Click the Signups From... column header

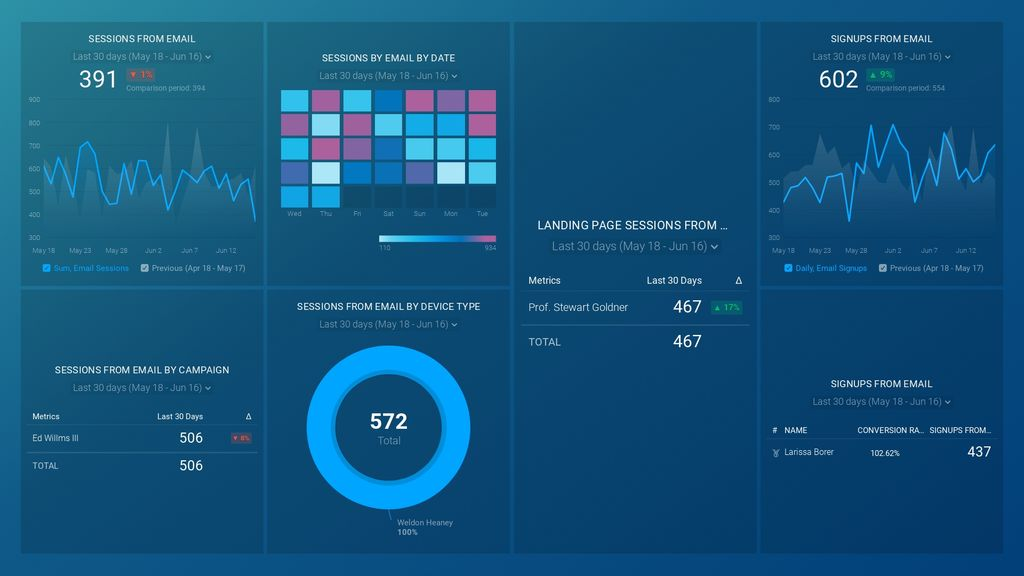click(960, 430)
